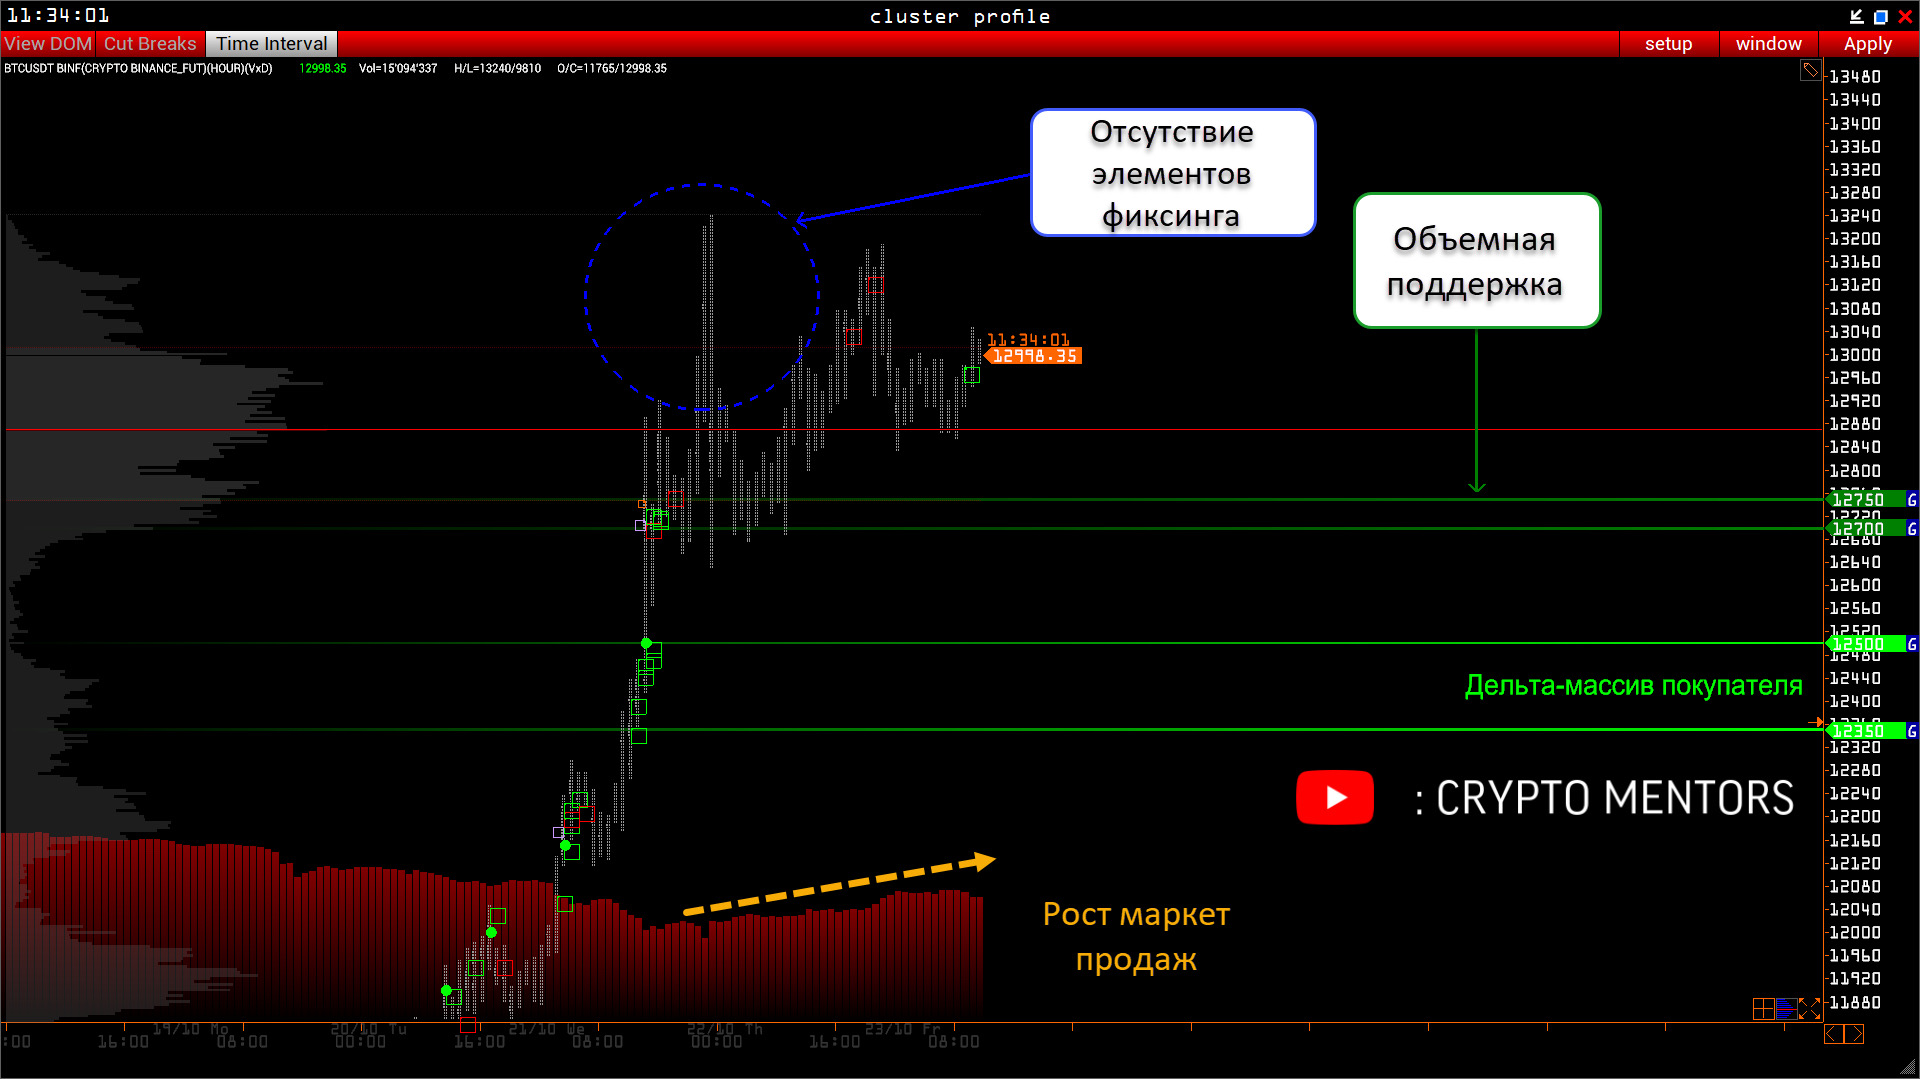Click the G marker at level 12350
This screenshot has width=1920, height=1079.
[x=1911, y=731]
